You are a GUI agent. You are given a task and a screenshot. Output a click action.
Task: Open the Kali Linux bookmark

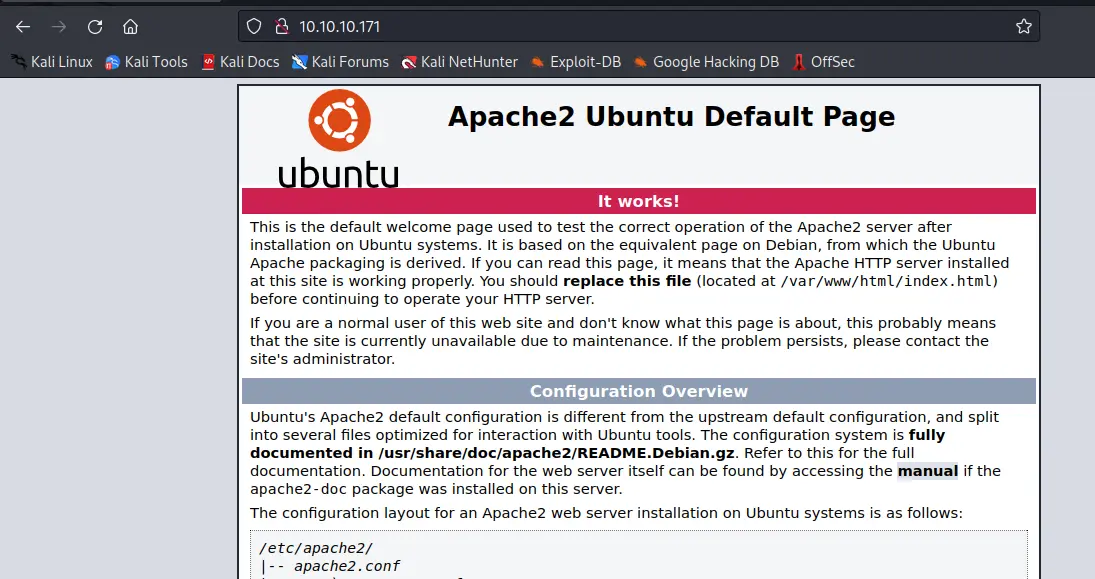(x=52, y=62)
